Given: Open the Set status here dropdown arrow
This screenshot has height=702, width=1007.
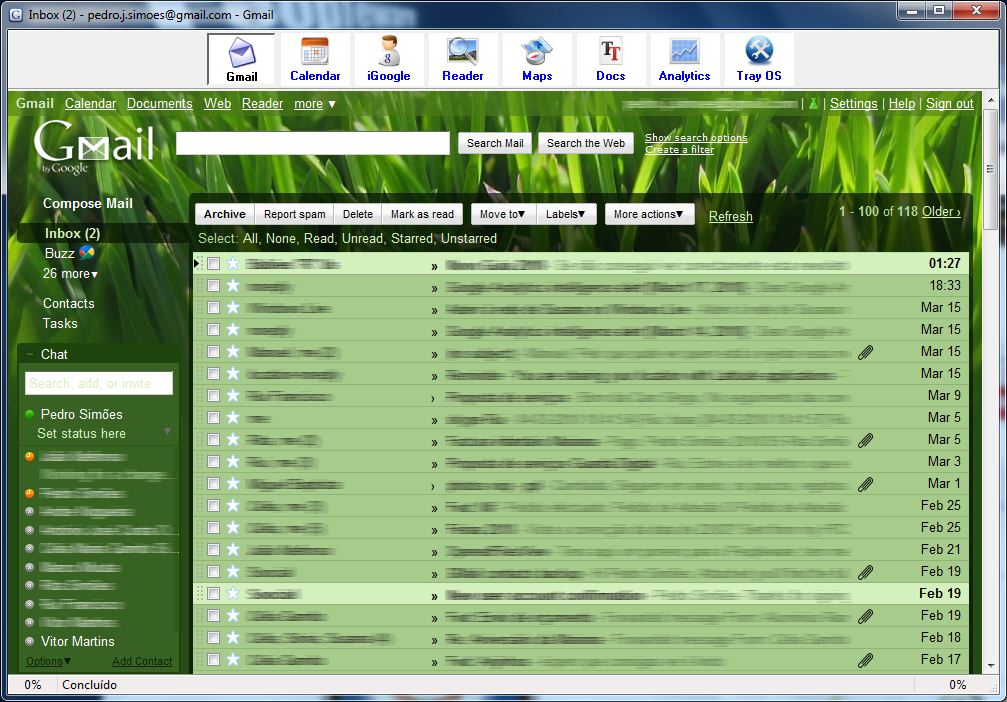Looking at the screenshot, I should [168, 431].
